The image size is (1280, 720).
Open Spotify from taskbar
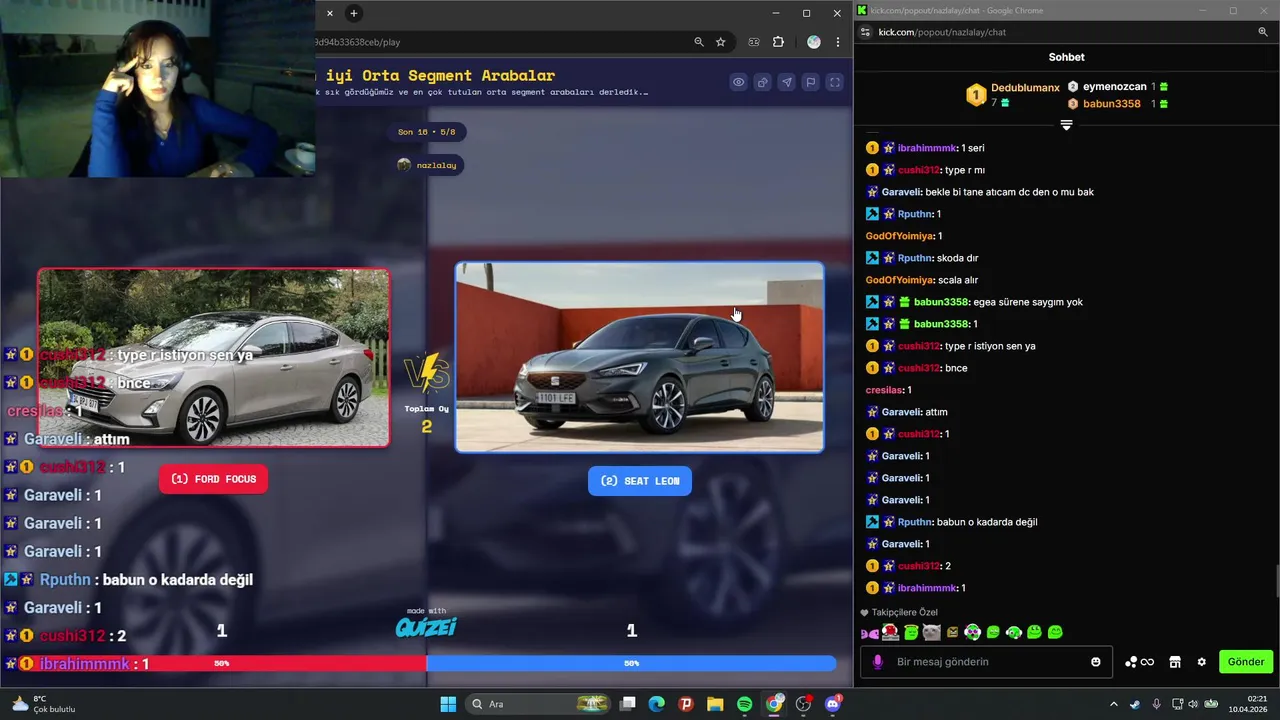tap(744, 704)
